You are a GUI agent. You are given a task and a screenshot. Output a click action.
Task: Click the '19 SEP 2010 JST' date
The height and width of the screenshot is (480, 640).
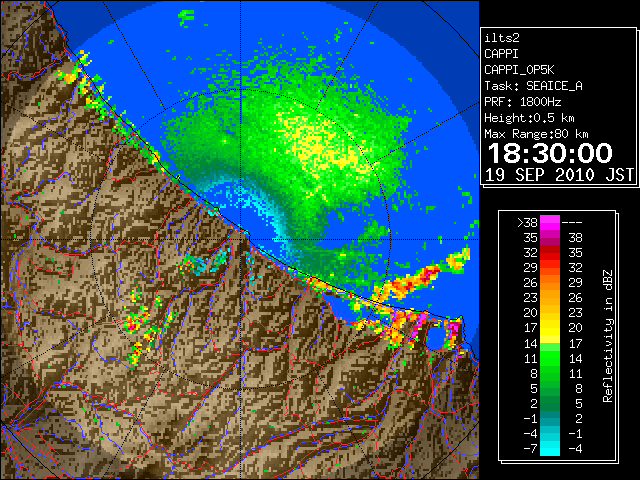pos(559,175)
